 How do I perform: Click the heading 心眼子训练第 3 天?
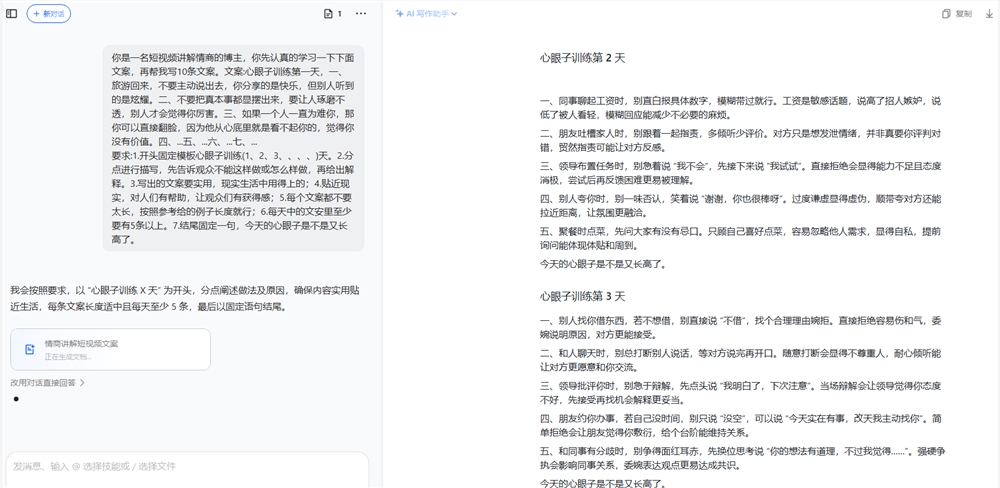pyautogui.click(x=582, y=296)
